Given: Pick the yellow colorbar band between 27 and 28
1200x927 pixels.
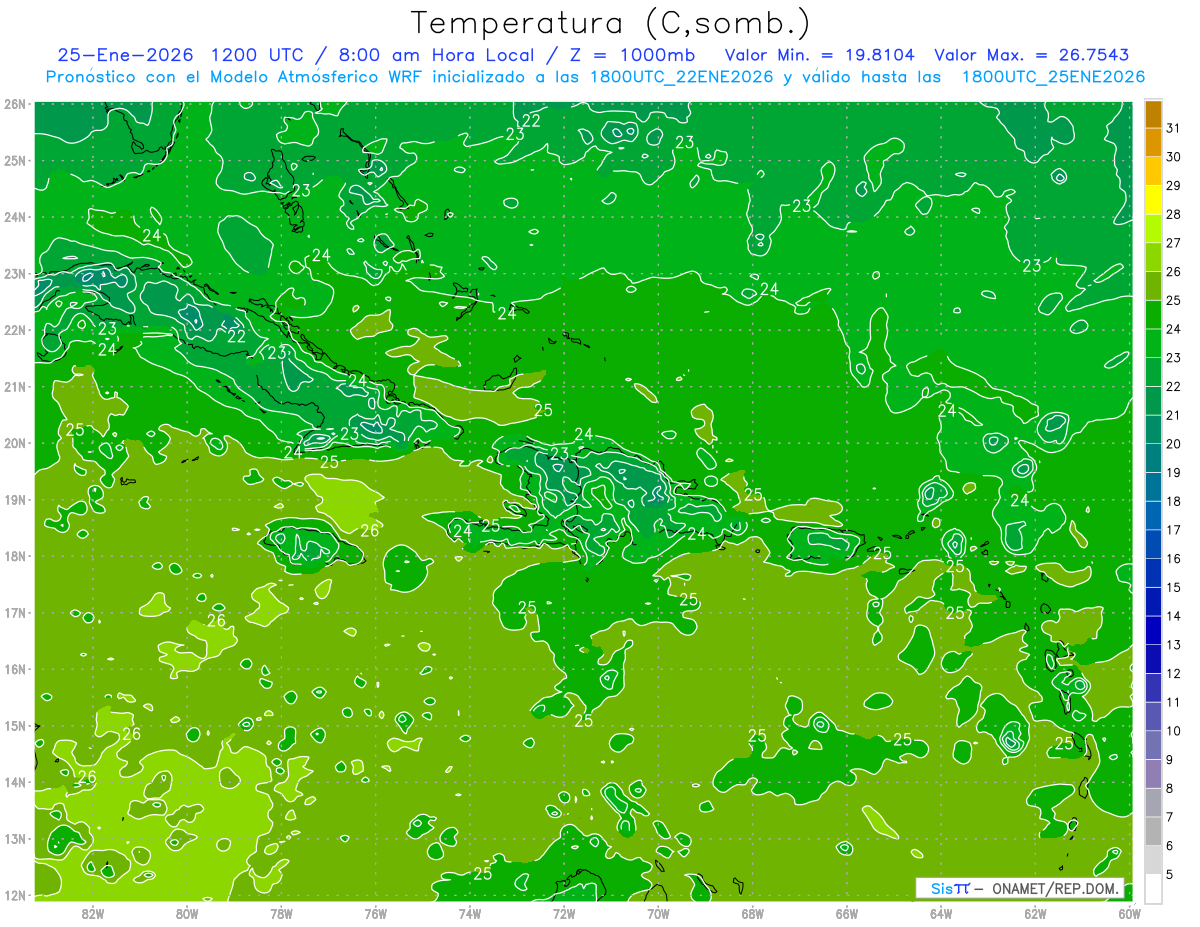Looking at the screenshot, I should click(1153, 229).
